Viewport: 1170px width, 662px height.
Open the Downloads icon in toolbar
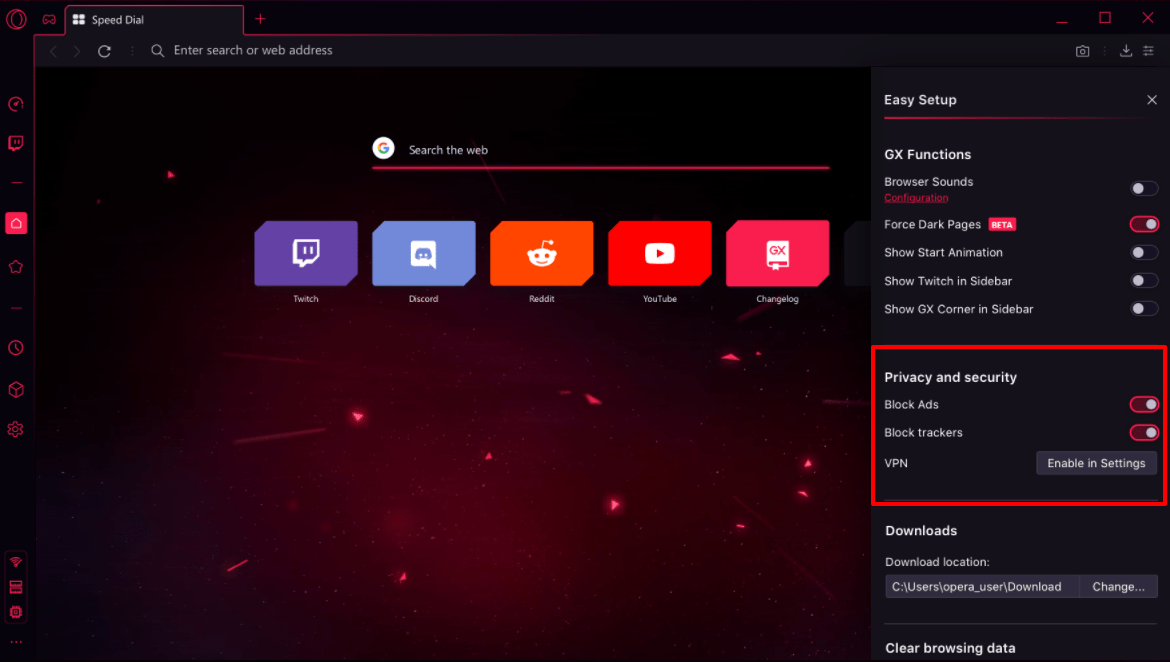coord(1126,51)
